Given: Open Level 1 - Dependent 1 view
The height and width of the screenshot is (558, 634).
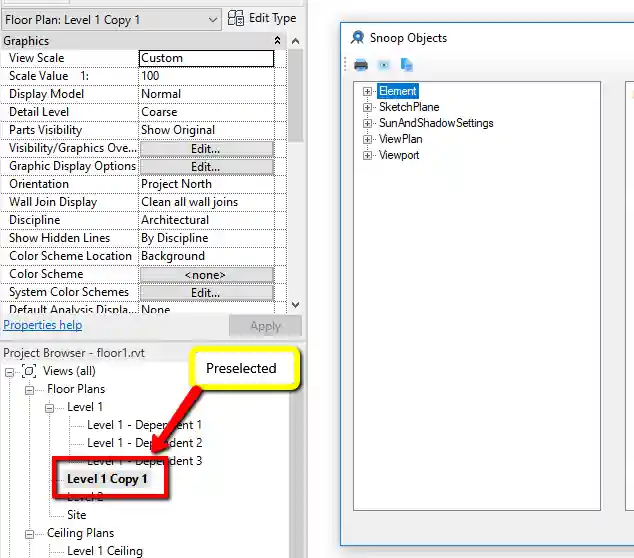Looking at the screenshot, I should [x=144, y=425].
